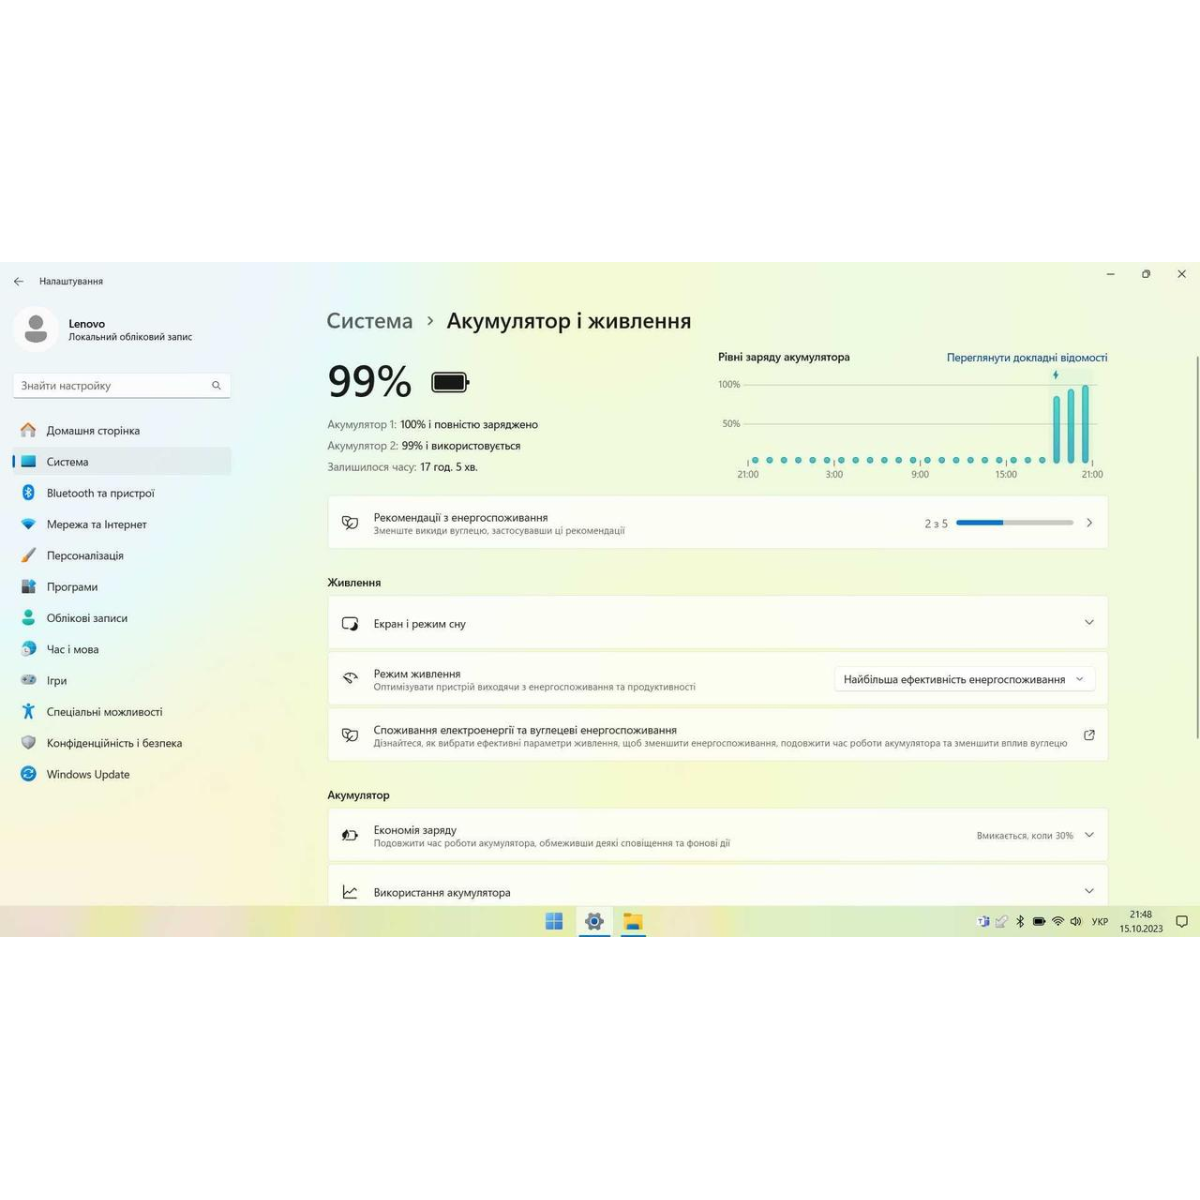
Task: Click the Windows Start button
Action: point(554,922)
